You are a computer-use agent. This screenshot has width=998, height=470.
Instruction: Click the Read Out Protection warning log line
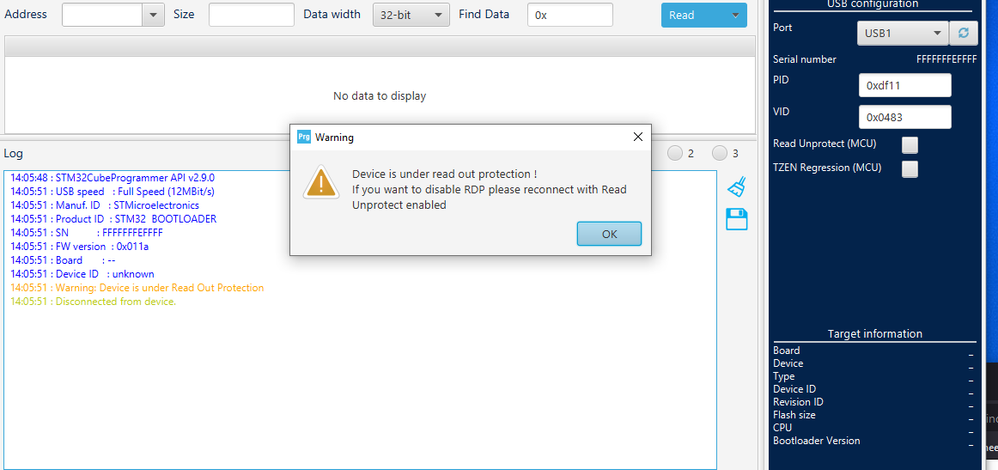pos(137,288)
